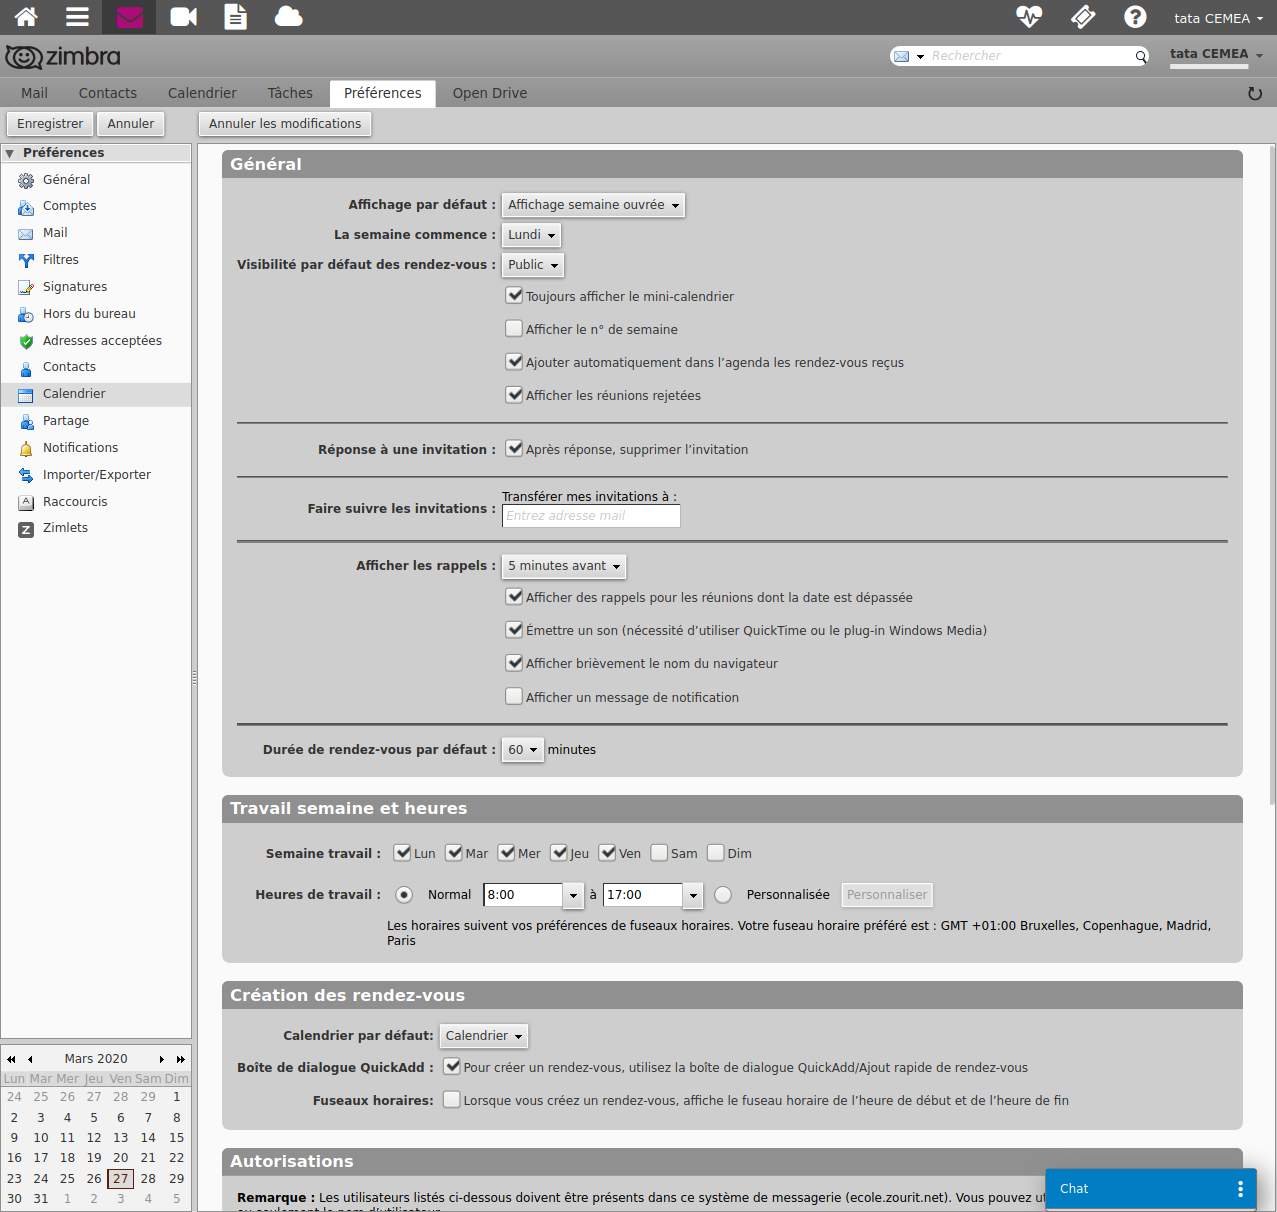Open work start time 8:00 dropdown
The height and width of the screenshot is (1212, 1277).
(x=573, y=895)
